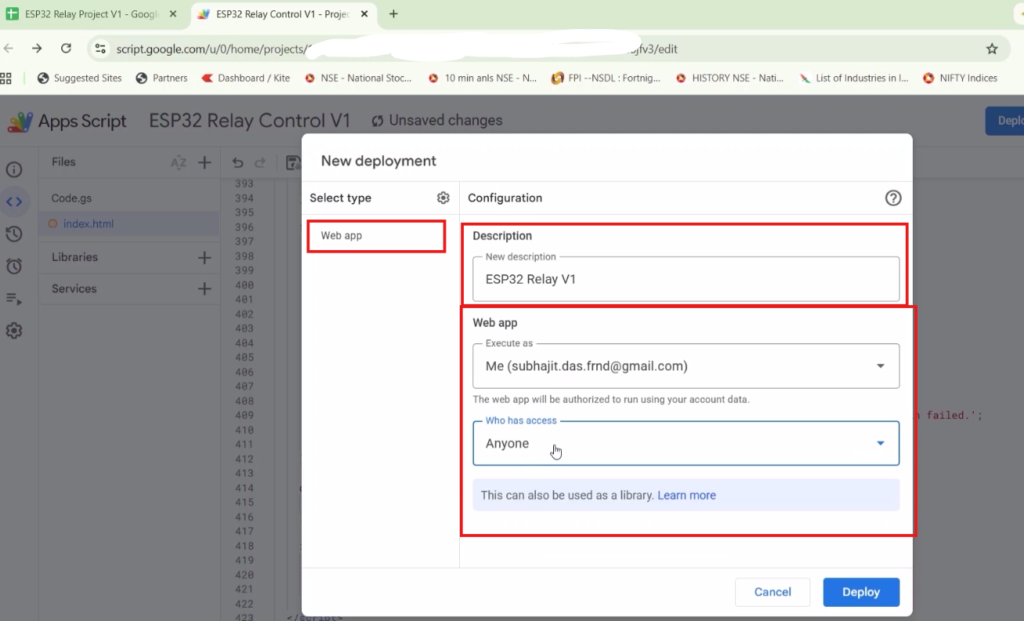Undo last edit in editor toolbar
The height and width of the screenshot is (621, 1024).
pyautogui.click(x=238, y=163)
